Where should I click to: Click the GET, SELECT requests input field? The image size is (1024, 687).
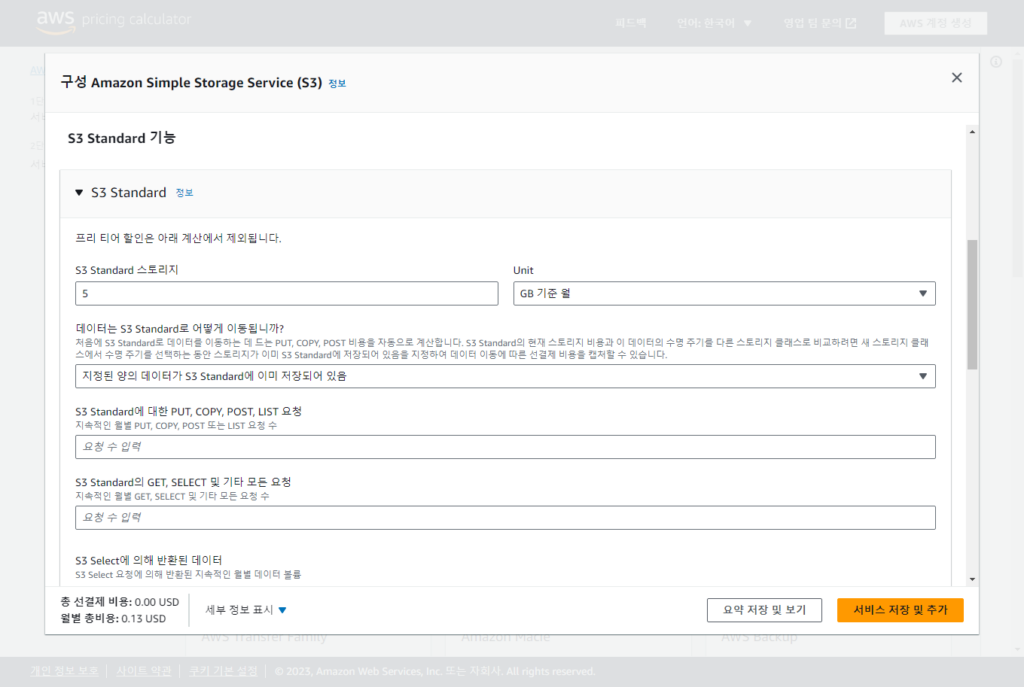(505, 518)
